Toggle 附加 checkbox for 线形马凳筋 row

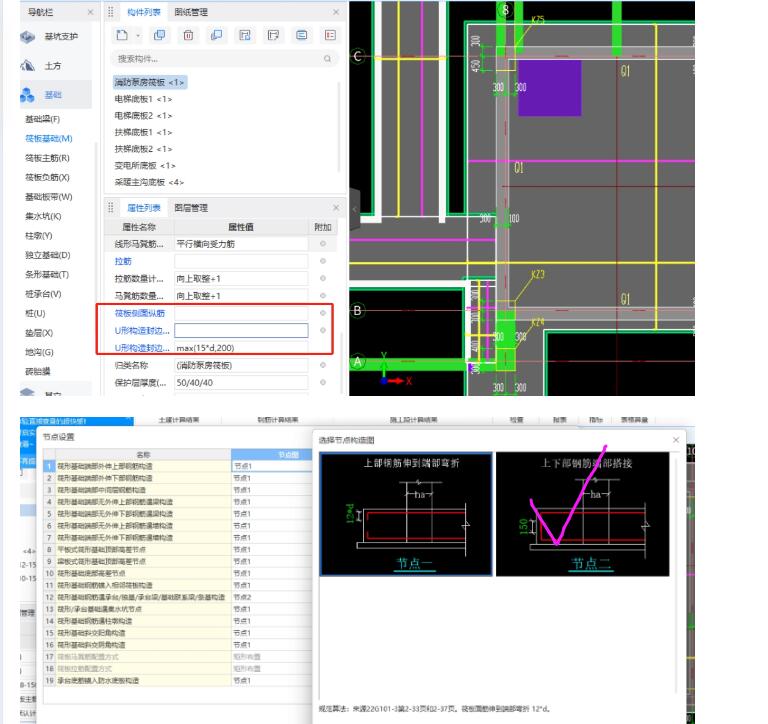323,243
